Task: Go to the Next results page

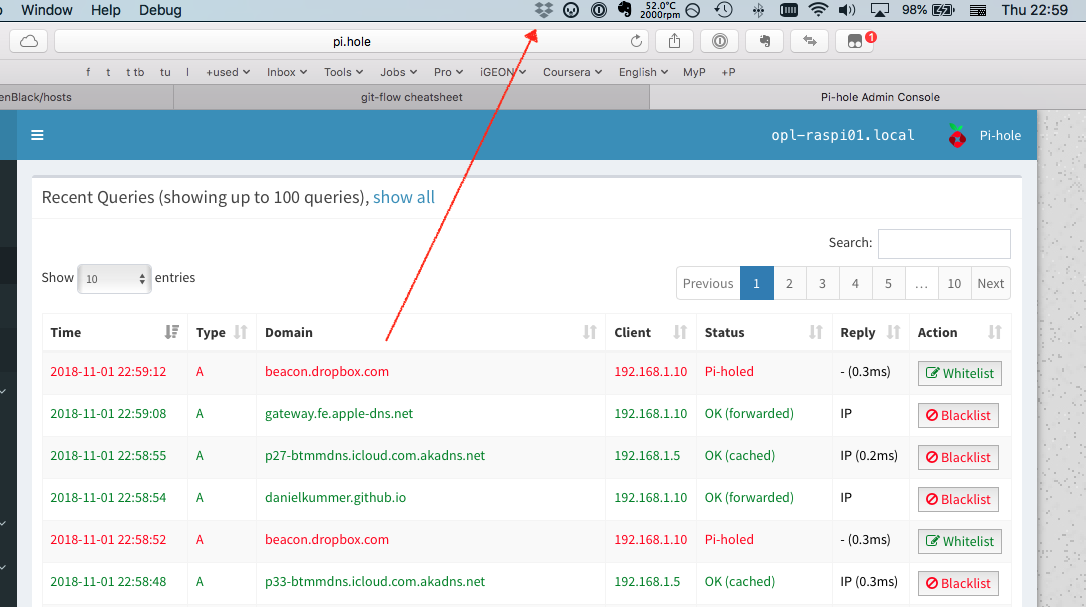Action: tap(990, 283)
